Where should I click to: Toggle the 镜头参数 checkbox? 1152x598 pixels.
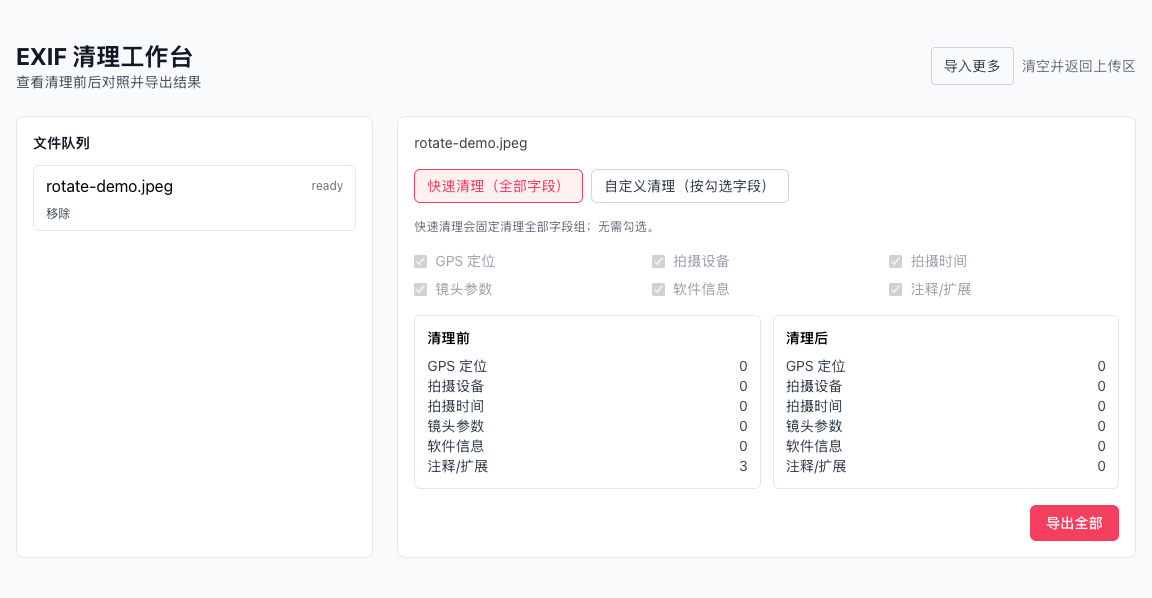tap(421, 289)
